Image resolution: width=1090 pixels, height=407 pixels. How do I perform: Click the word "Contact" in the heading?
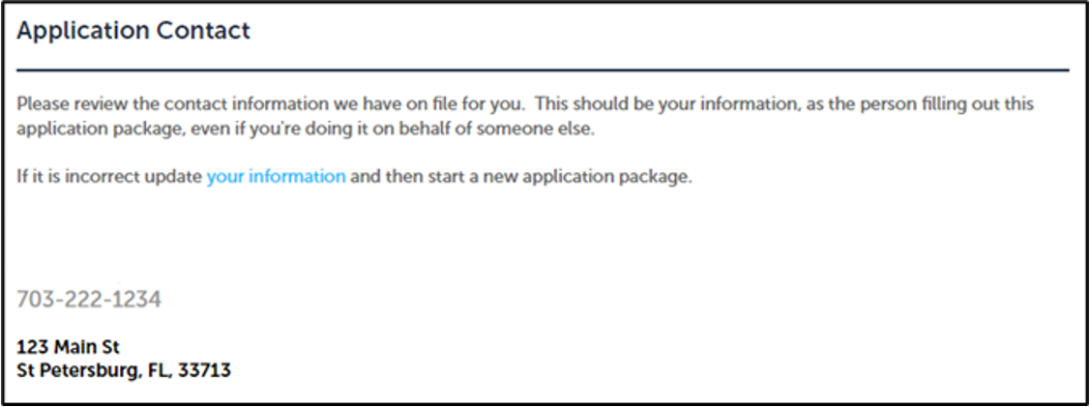coord(209,32)
